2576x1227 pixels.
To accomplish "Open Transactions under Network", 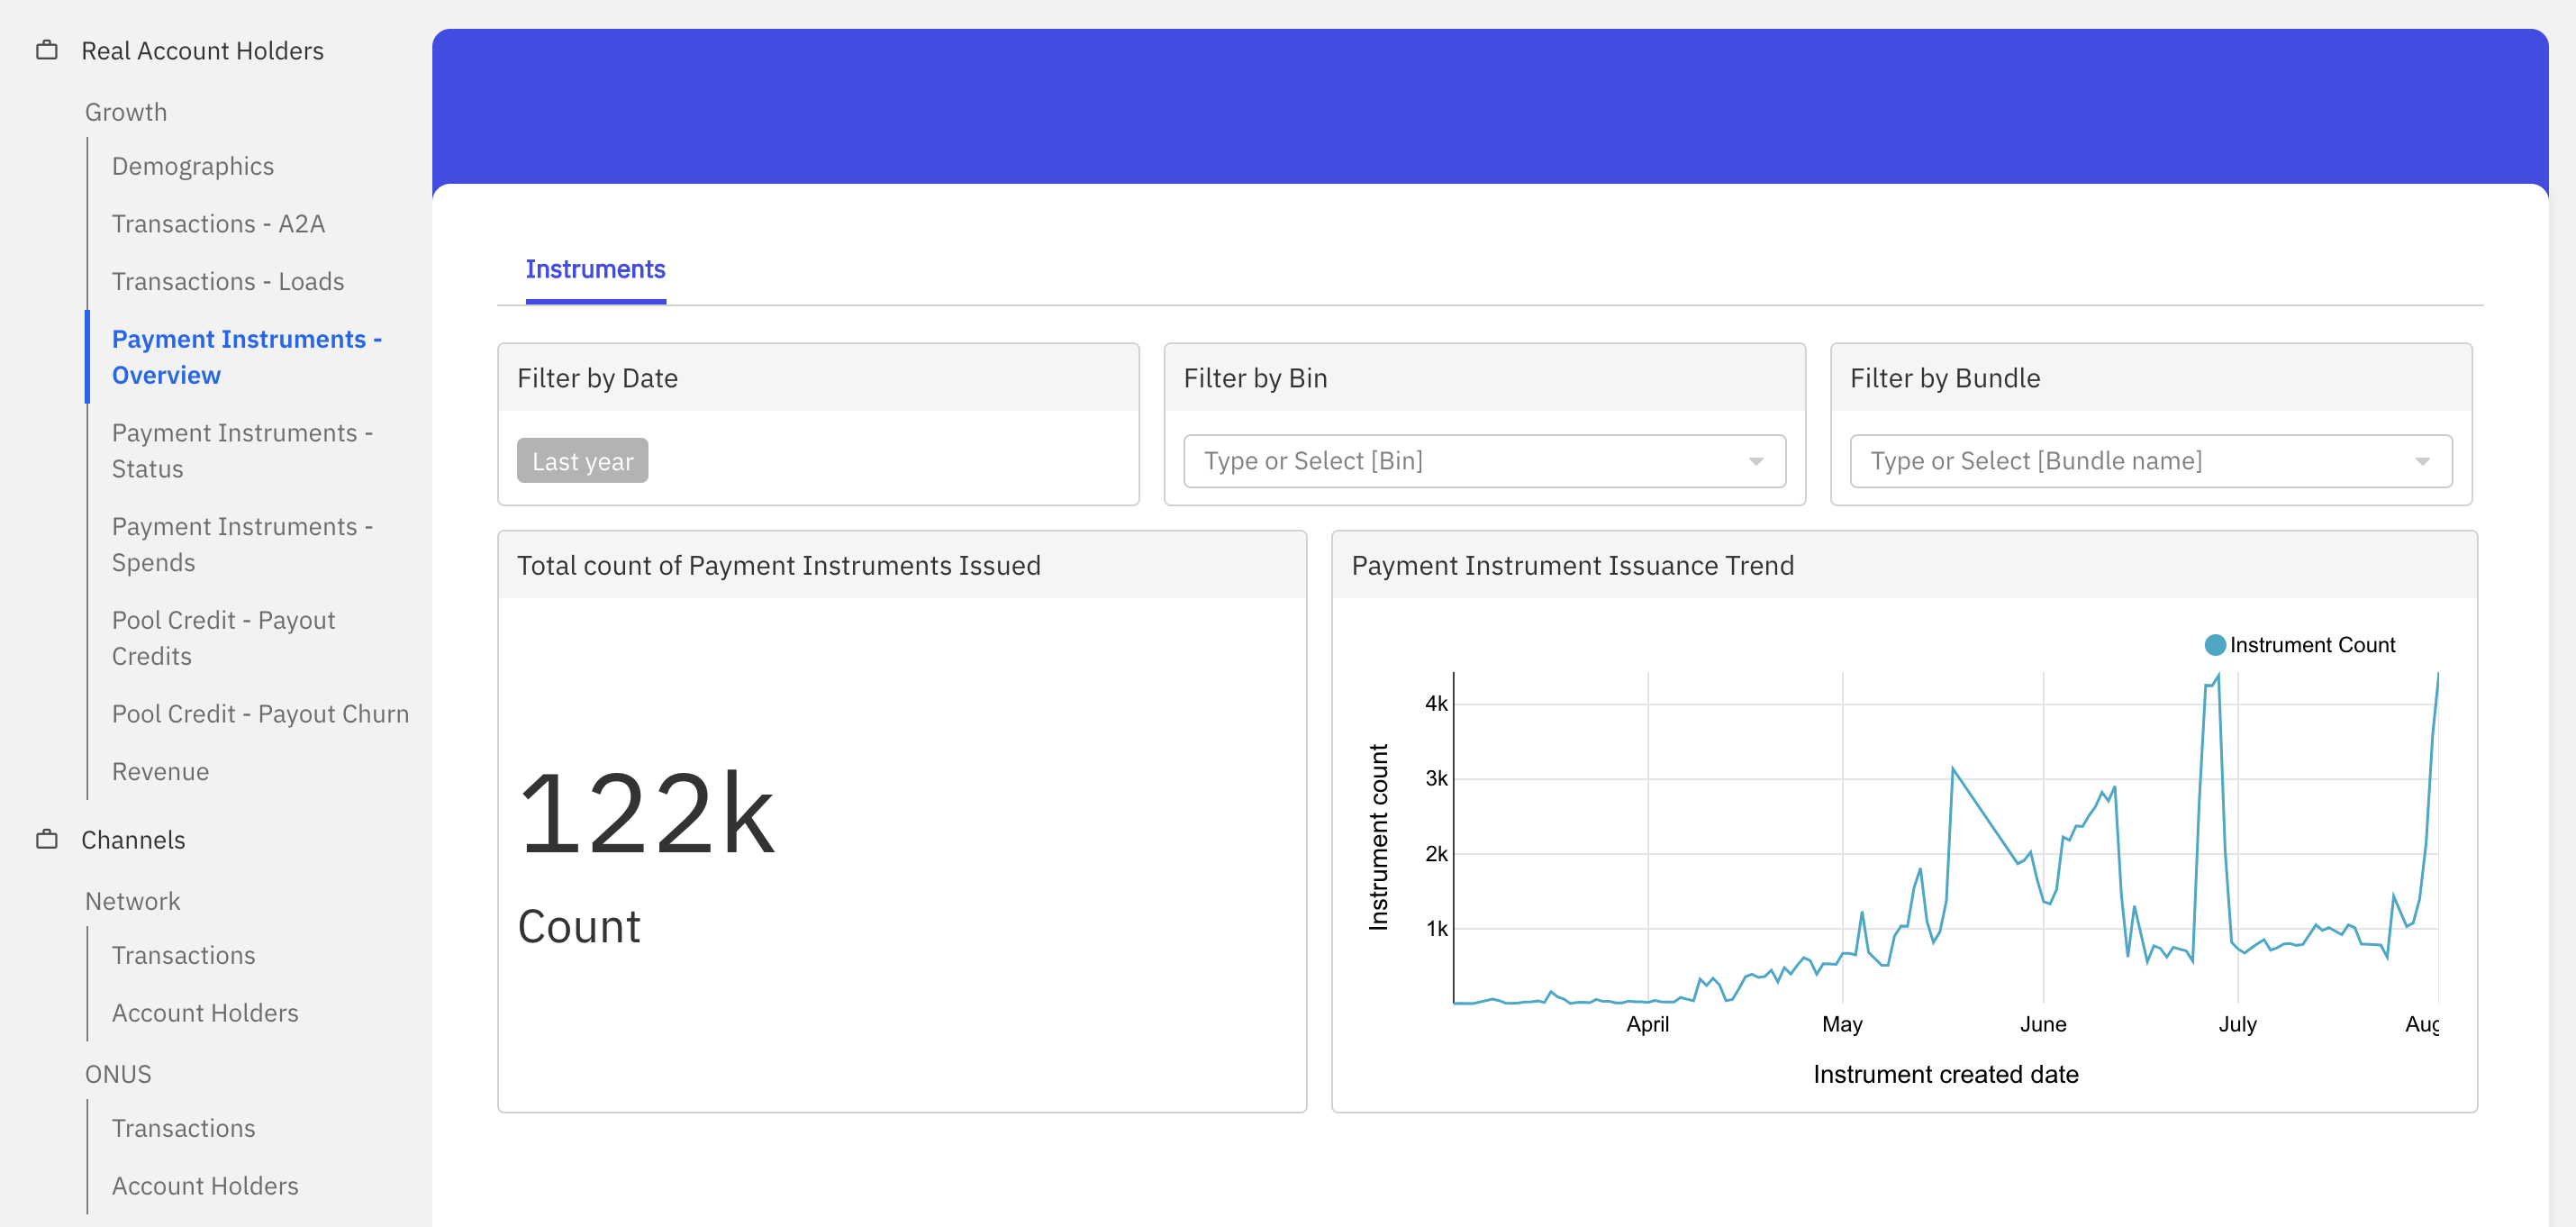I will tap(184, 955).
